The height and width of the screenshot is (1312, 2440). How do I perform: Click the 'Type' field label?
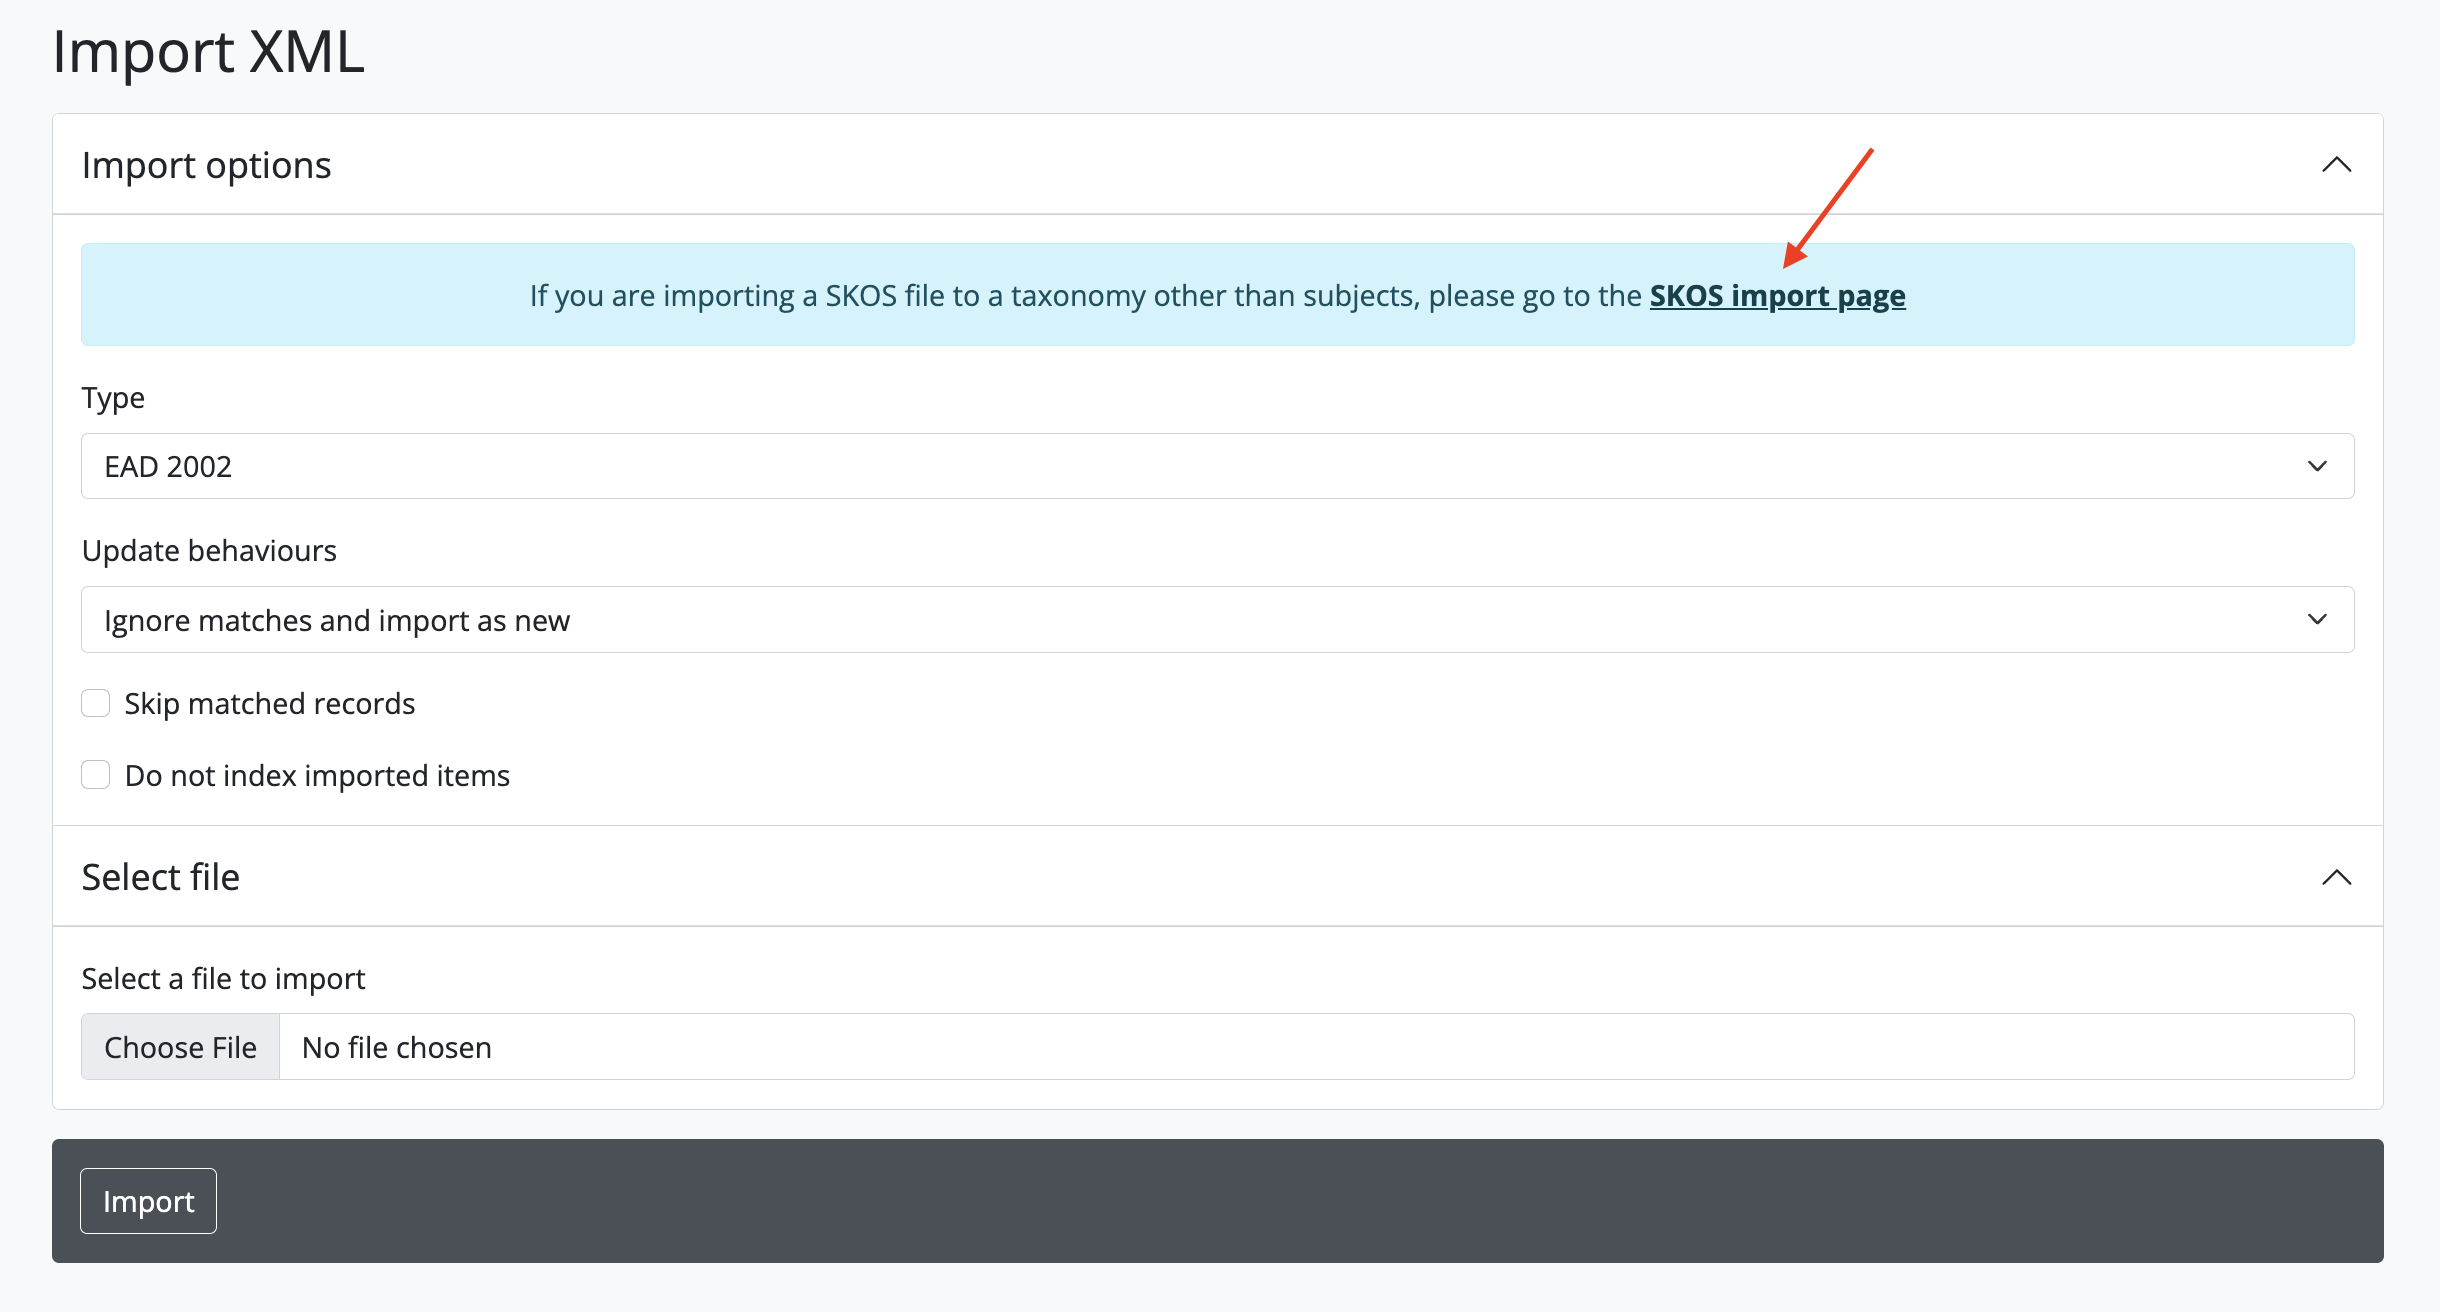pos(113,398)
